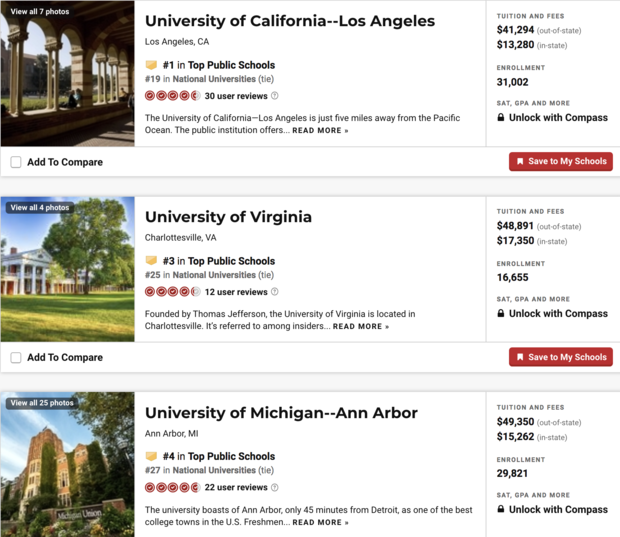Tick Add To Compare for University of Virginia
The image size is (620, 537).
click(x=16, y=357)
